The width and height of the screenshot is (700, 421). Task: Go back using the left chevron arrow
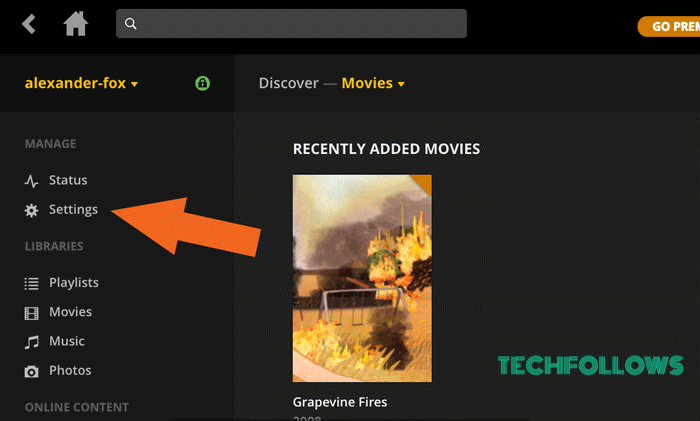(29, 24)
